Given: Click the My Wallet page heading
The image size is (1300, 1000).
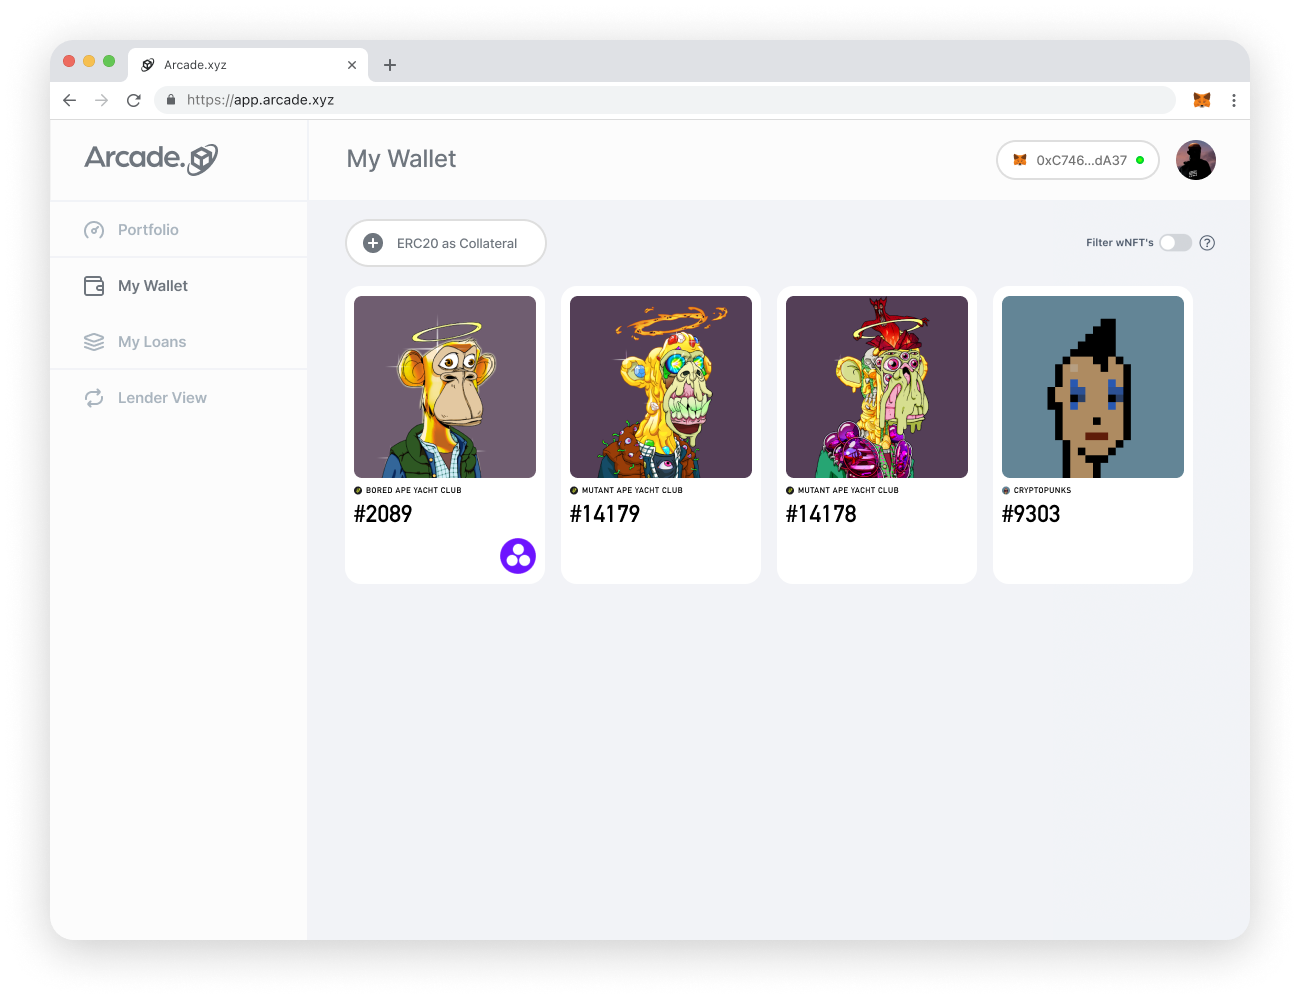Looking at the screenshot, I should (401, 159).
